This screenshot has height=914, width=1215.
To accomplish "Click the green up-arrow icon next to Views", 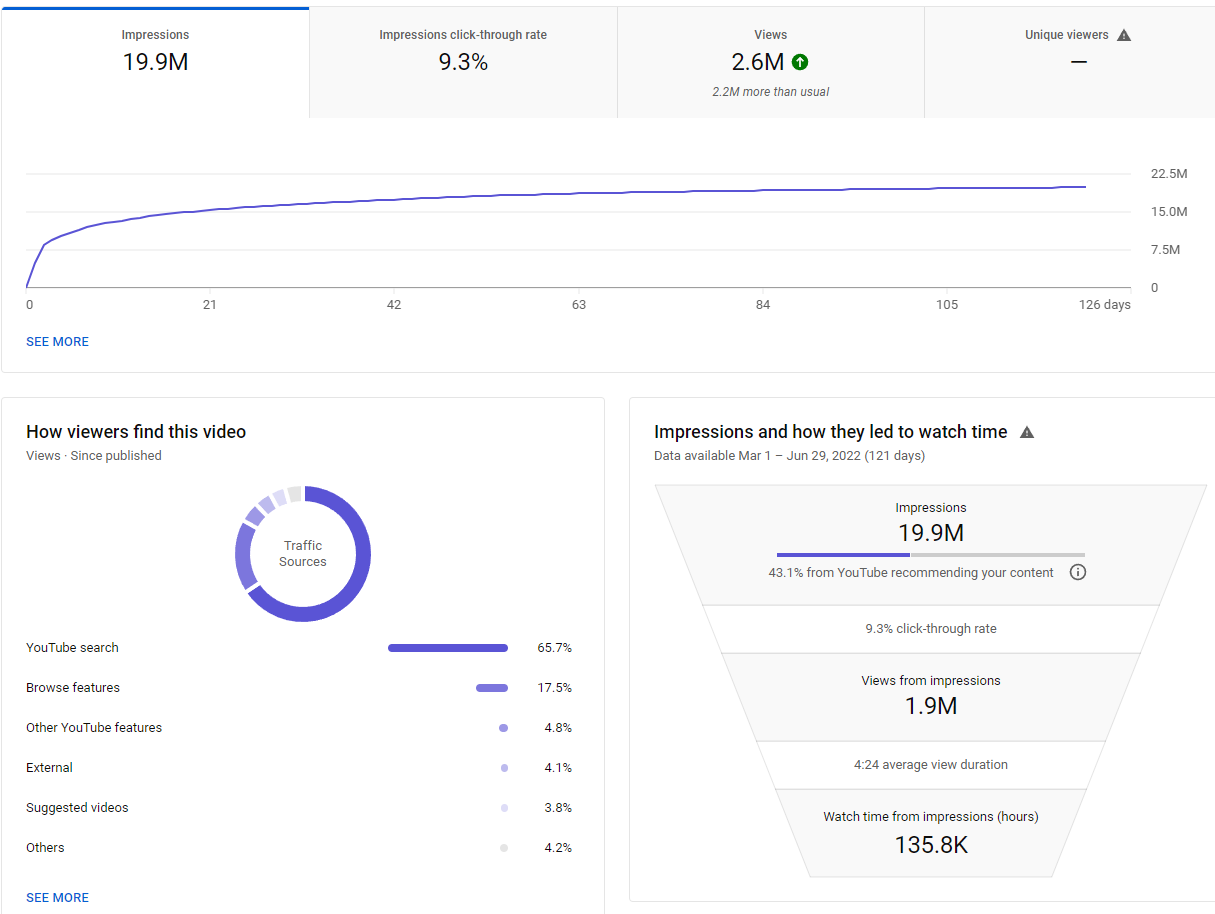I will coord(800,62).
